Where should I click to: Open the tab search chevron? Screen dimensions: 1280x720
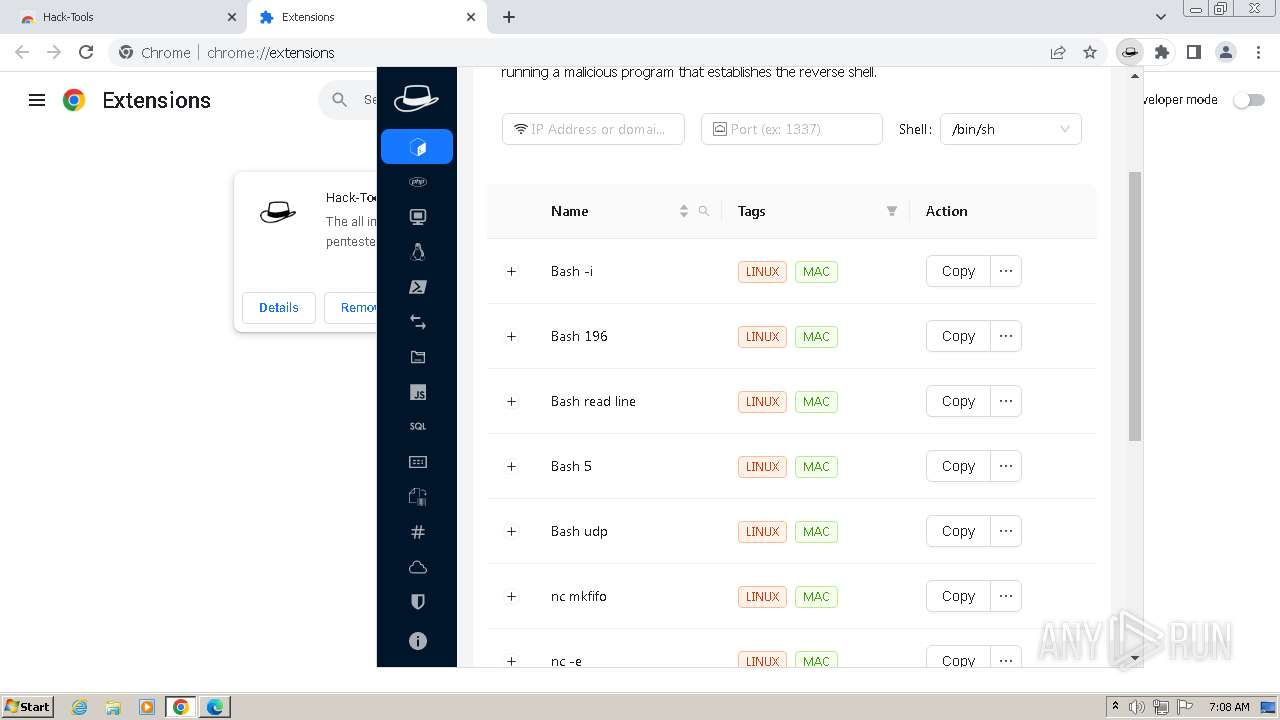coord(1161,17)
